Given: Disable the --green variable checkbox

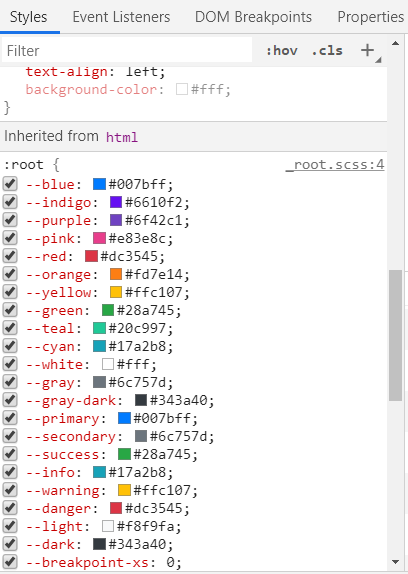Looking at the screenshot, I should click(10, 310).
